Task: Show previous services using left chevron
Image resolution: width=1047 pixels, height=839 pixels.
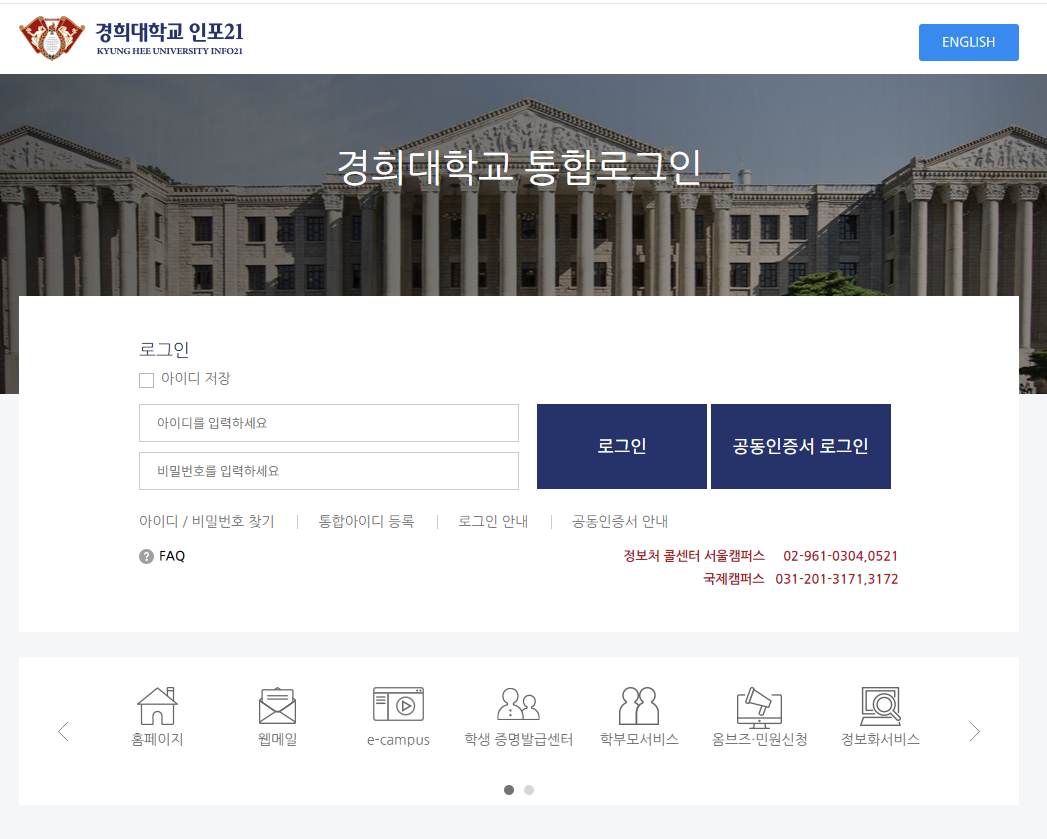Action: (x=64, y=731)
